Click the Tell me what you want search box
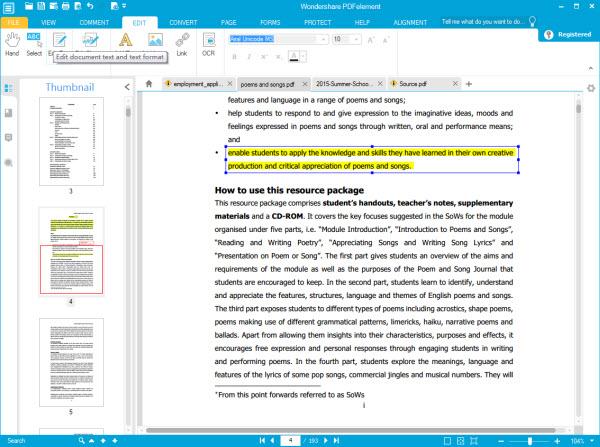 tap(483, 22)
